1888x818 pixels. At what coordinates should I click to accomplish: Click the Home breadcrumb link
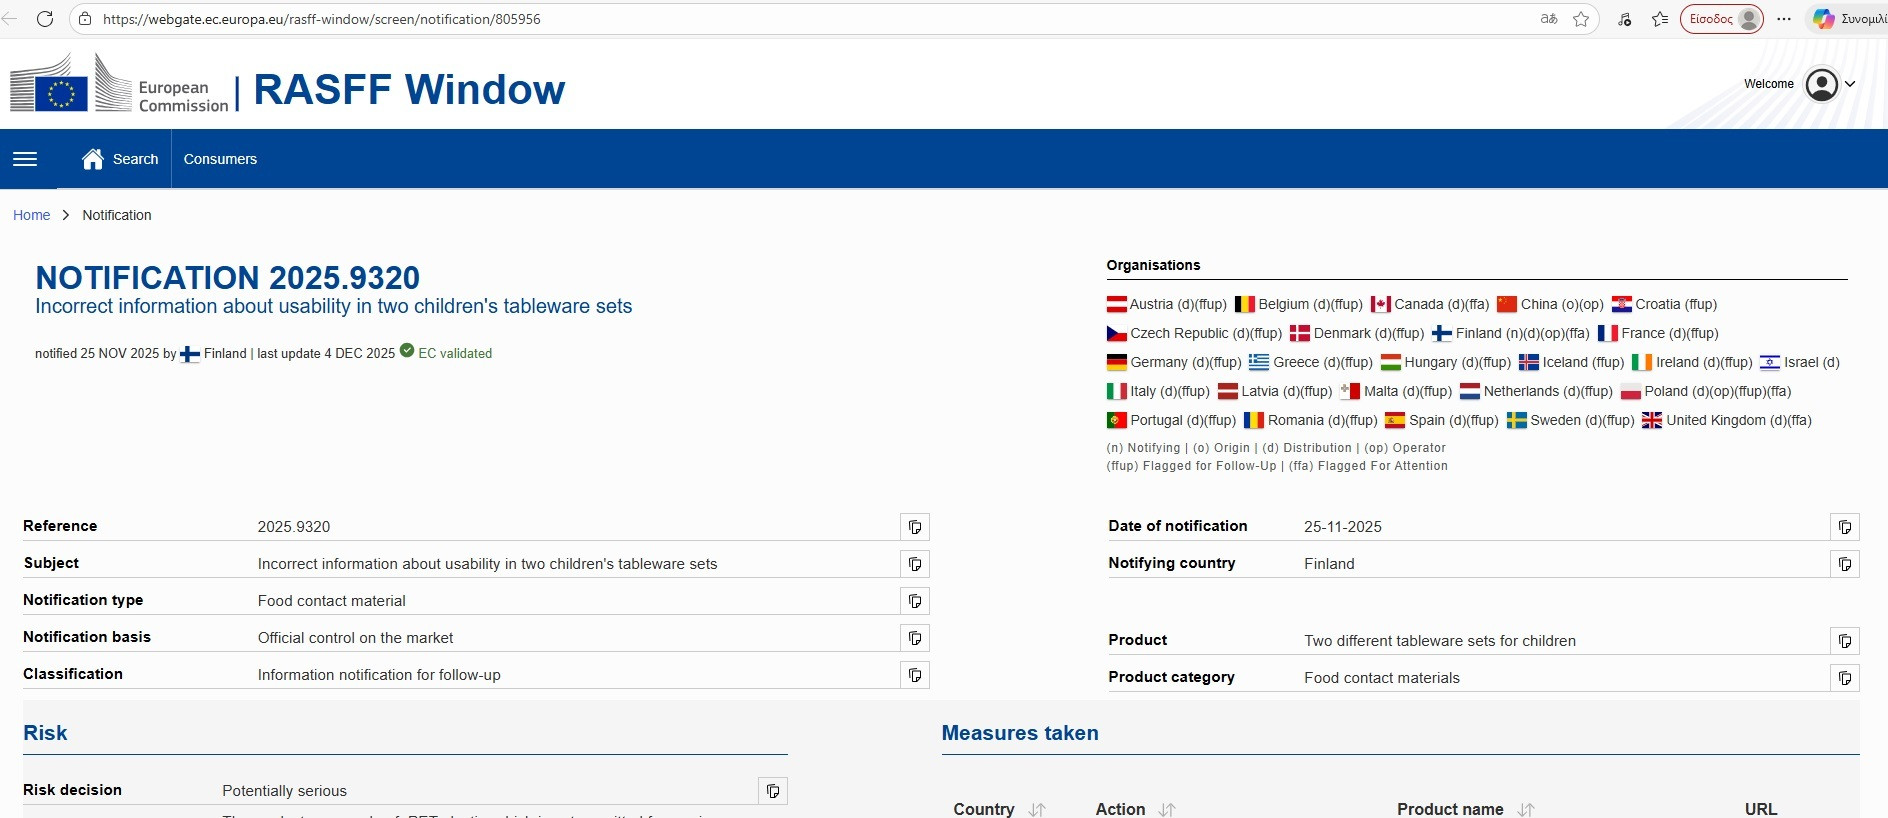coord(31,215)
